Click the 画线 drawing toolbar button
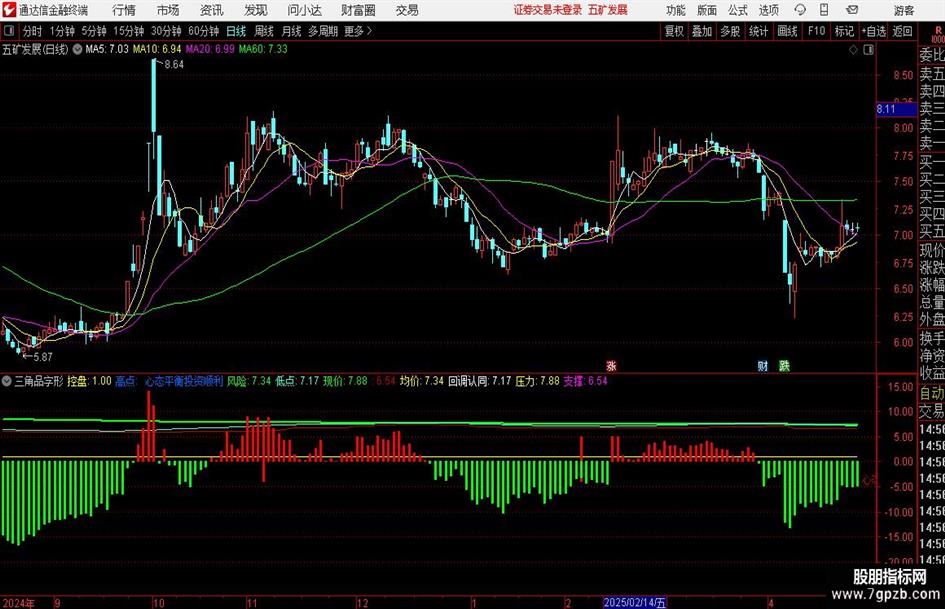 coord(787,31)
